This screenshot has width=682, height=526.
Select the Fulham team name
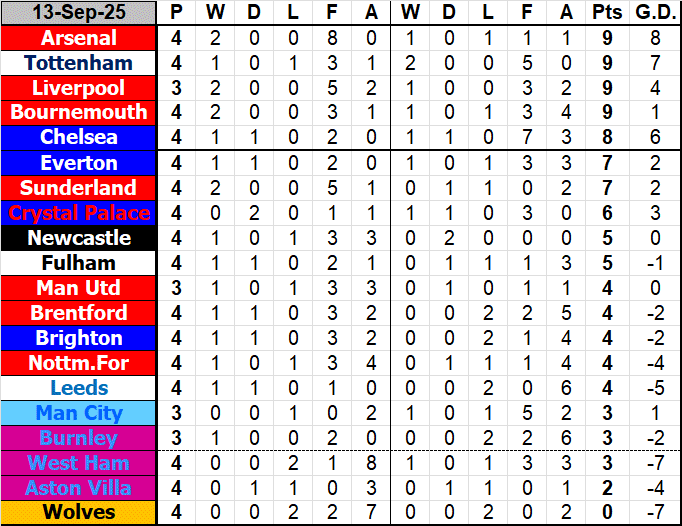point(79,263)
